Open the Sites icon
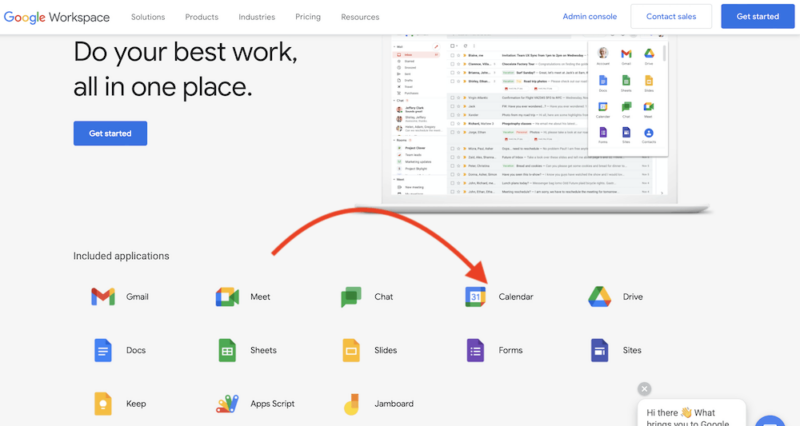 coord(599,350)
